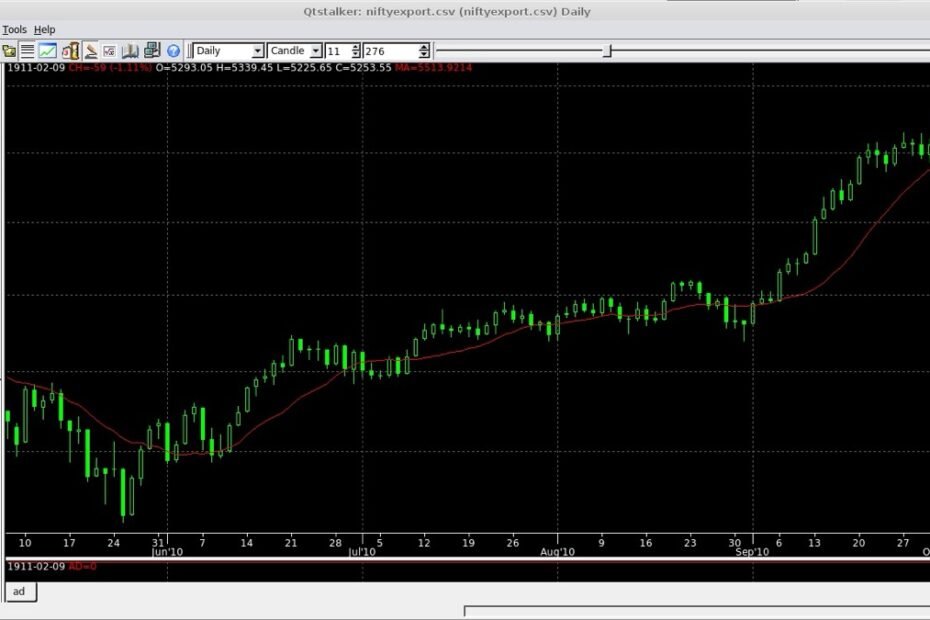The width and height of the screenshot is (930, 620).
Task: Click the computers data window icon
Action: 152,50
